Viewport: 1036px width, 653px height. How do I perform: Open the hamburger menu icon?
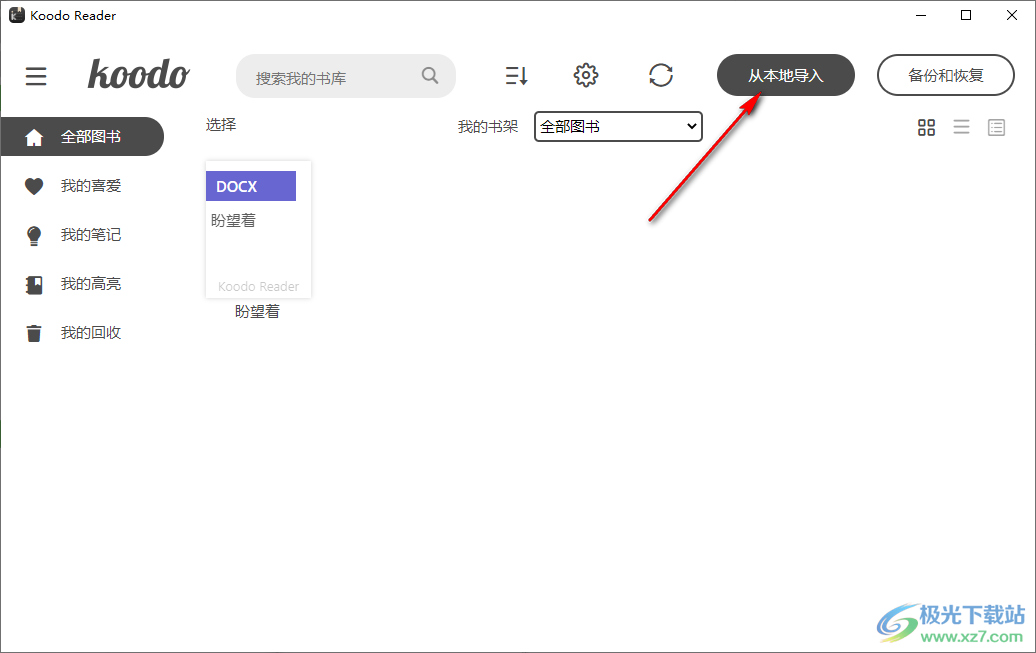36,76
